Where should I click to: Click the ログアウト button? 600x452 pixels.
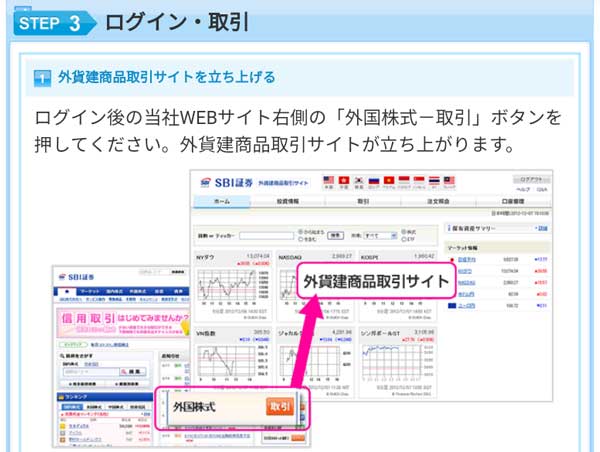(529, 179)
